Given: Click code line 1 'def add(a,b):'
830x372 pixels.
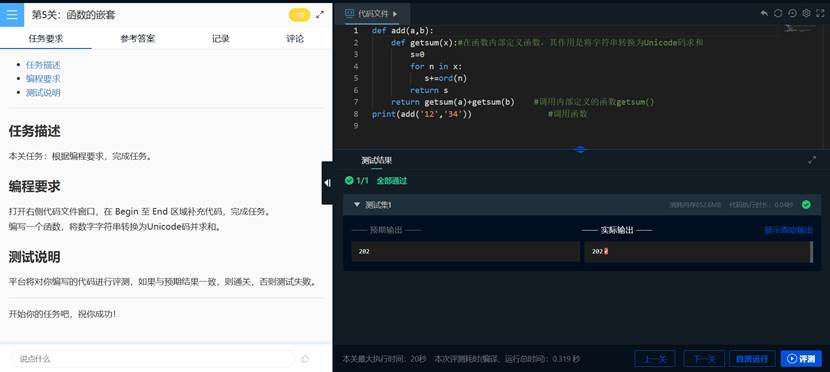Looking at the screenshot, I should pos(403,31).
